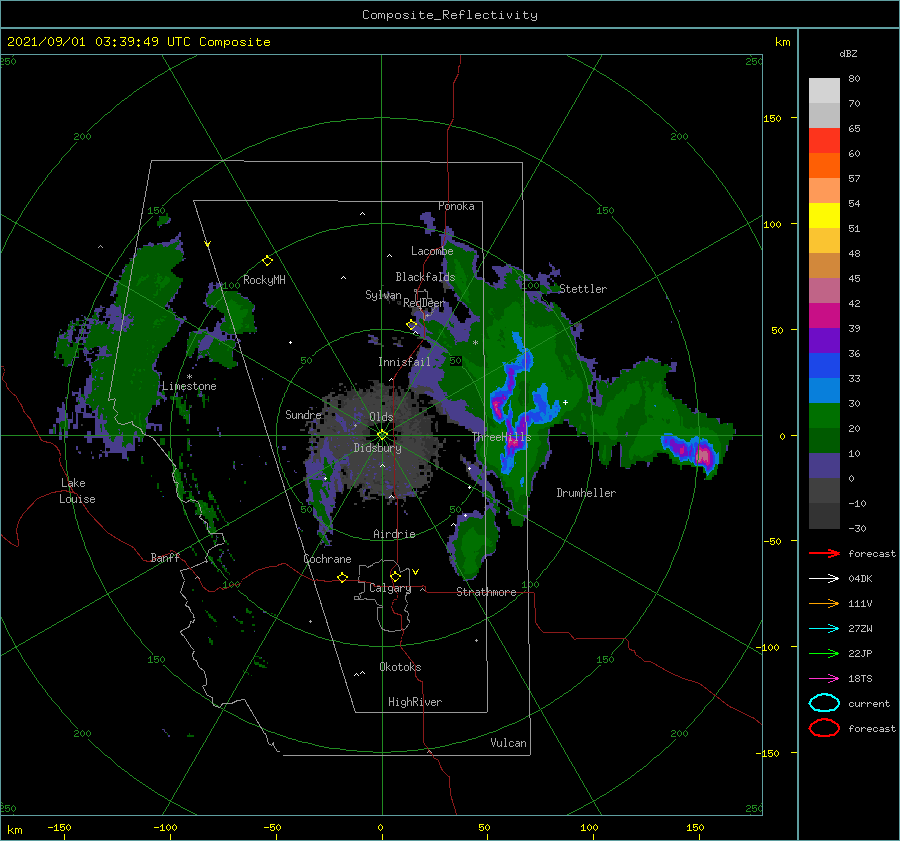Click the Ponoka city label
900x841 pixels.
pos(456,206)
